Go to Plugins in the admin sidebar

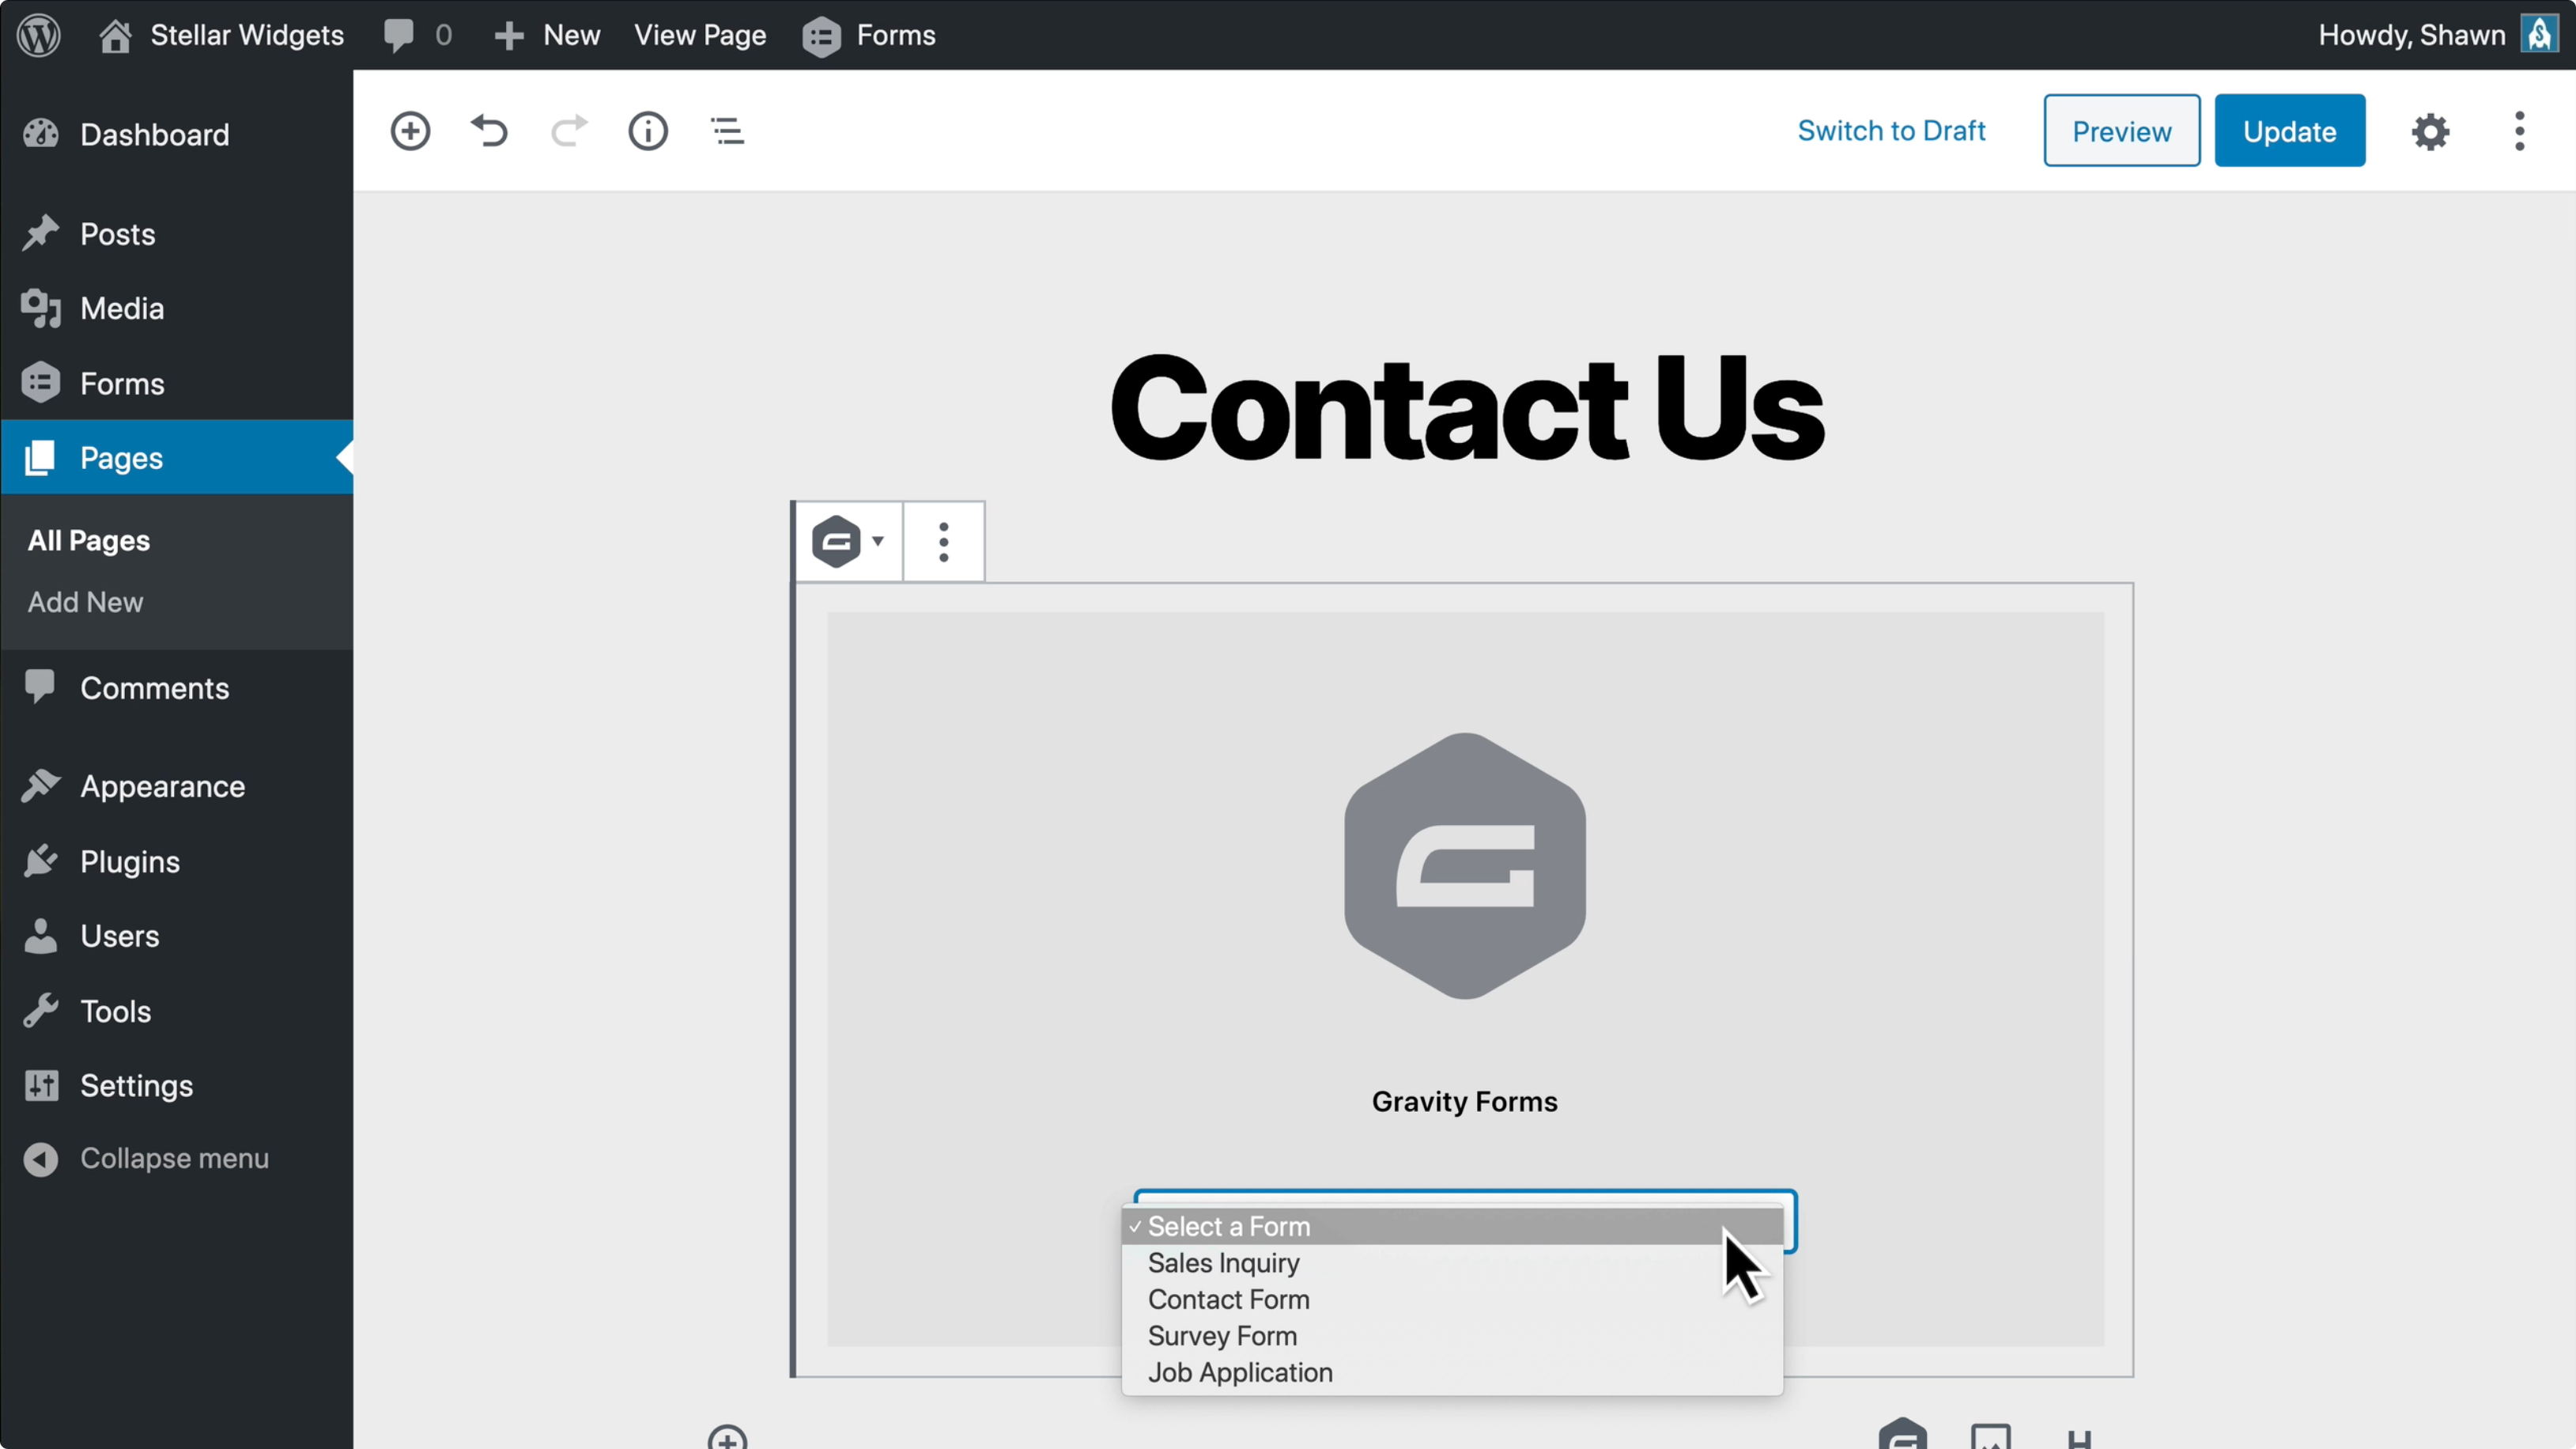130,861
